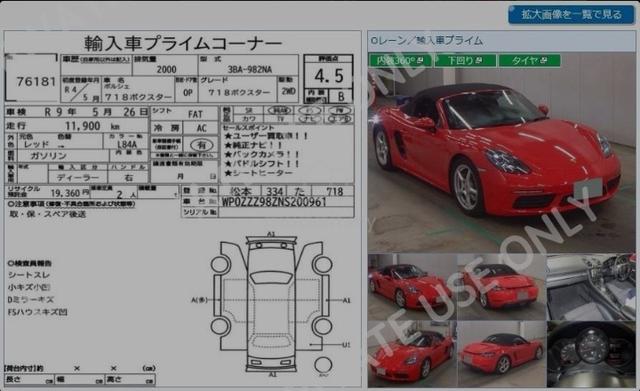This screenshot has width=640, height=391.
Task: Select the low front-corner thumbnail with number plate
Action: (x=412, y=354)
